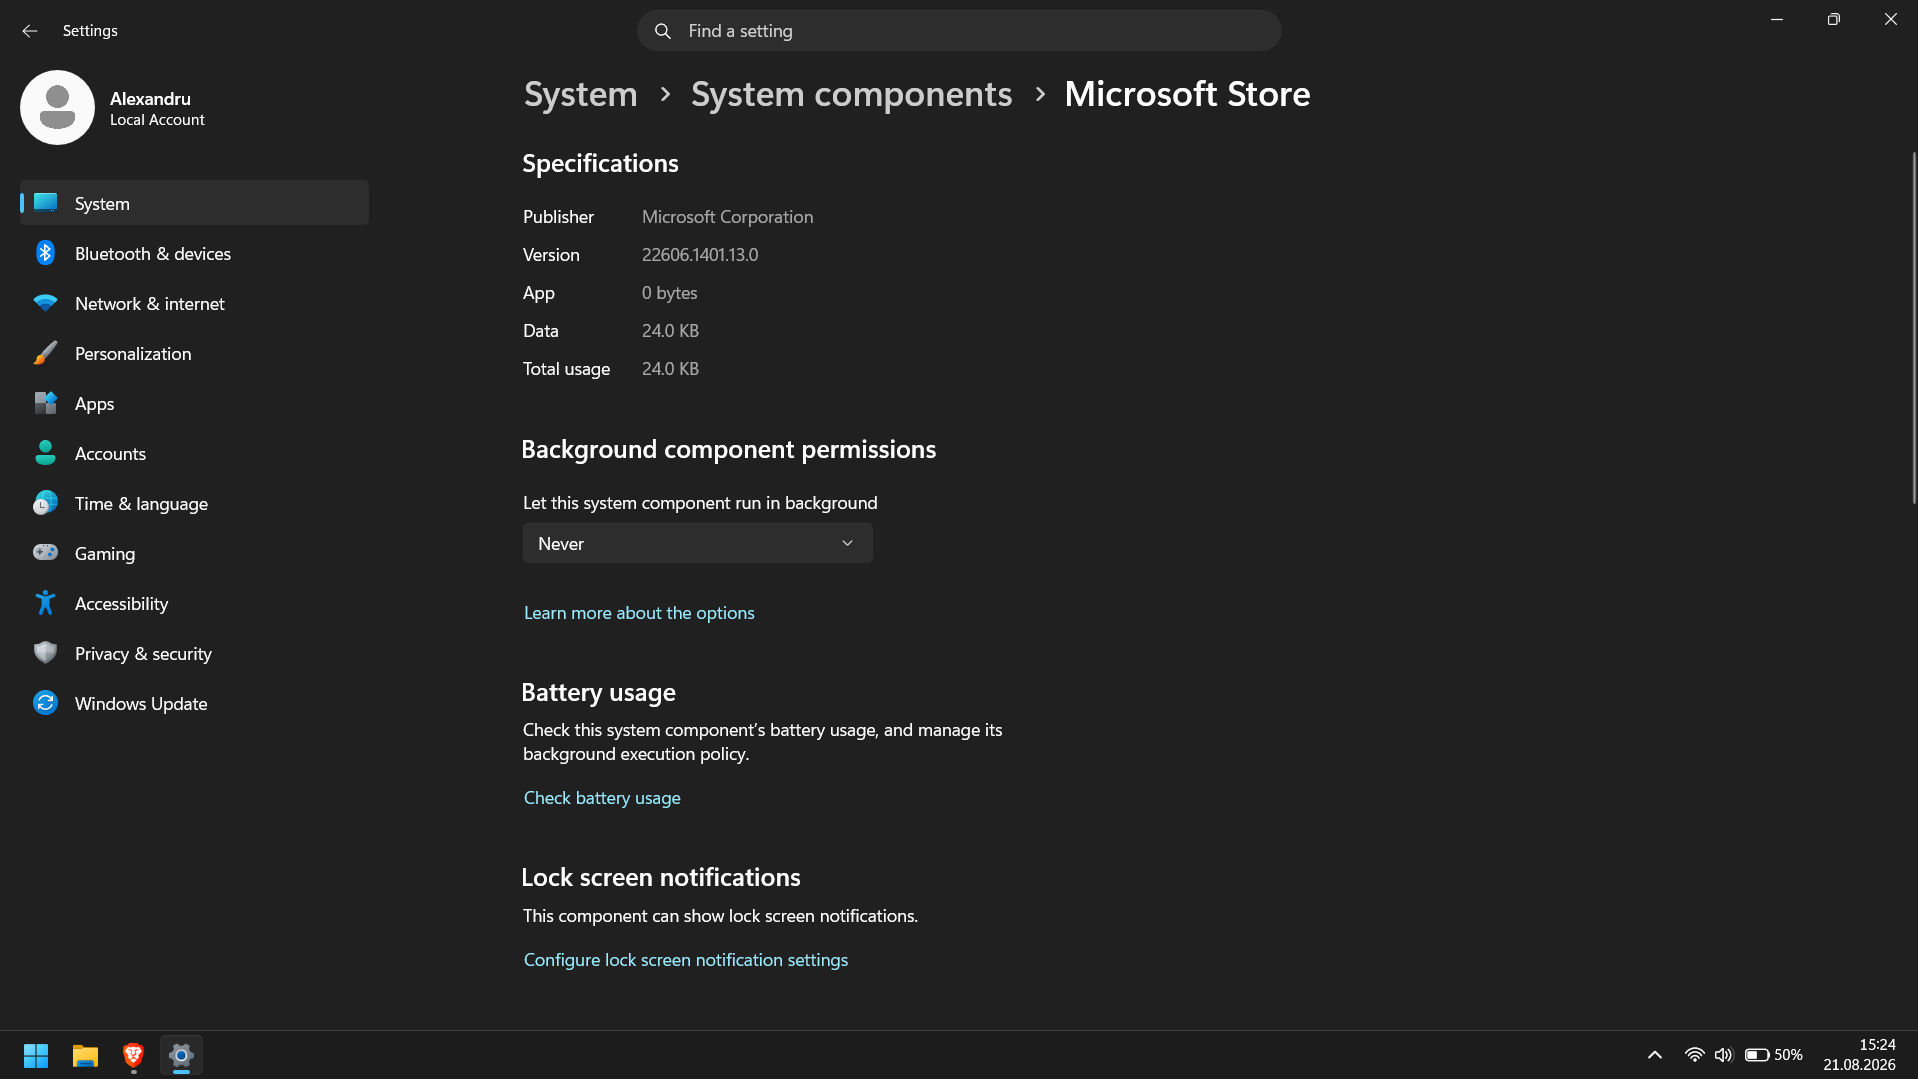Click the Network wifi icon in sidebar

pos(45,303)
